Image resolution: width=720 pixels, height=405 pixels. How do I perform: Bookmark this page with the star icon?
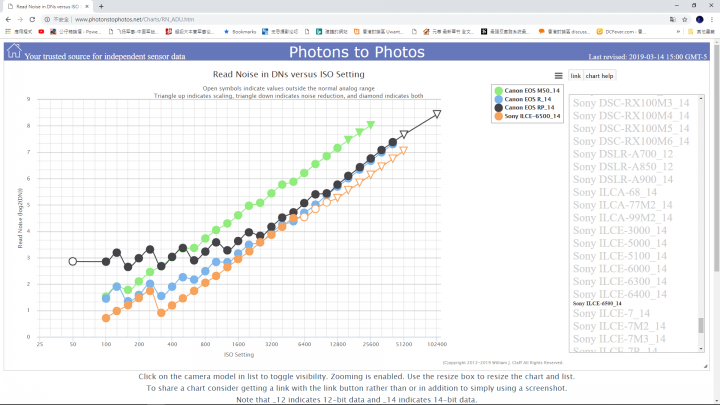685,19
